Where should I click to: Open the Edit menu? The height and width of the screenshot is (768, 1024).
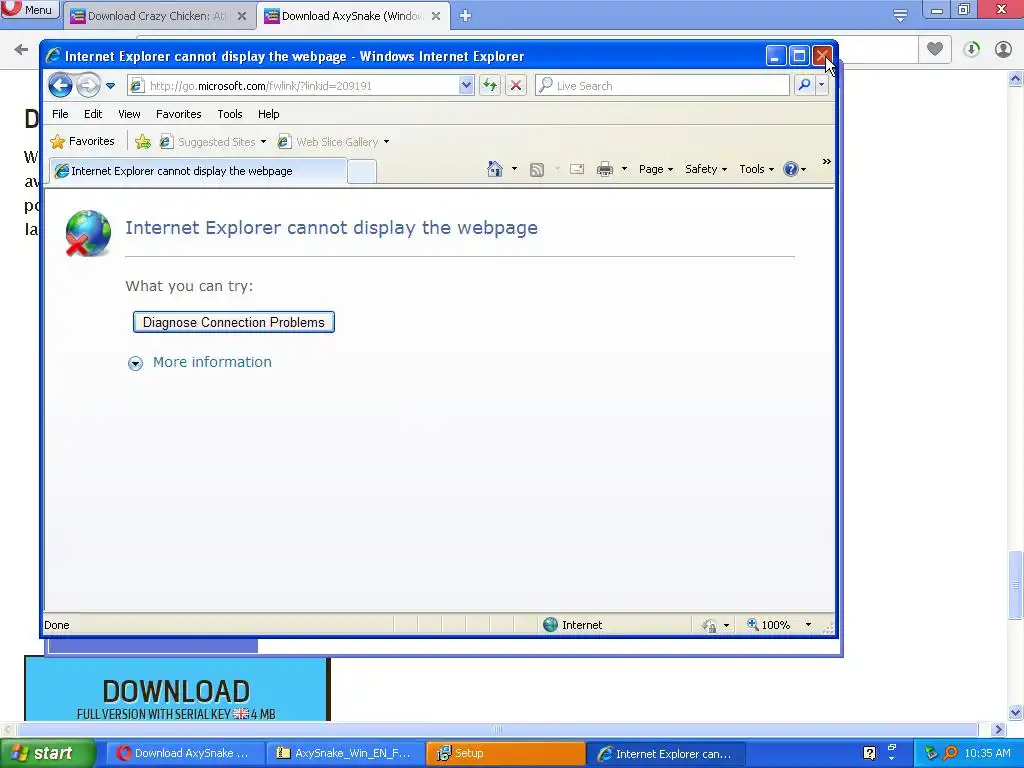93,114
